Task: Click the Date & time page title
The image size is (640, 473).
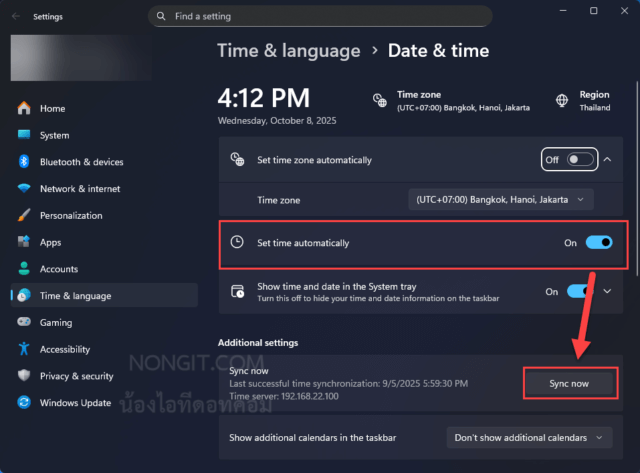Action: pos(438,51)
